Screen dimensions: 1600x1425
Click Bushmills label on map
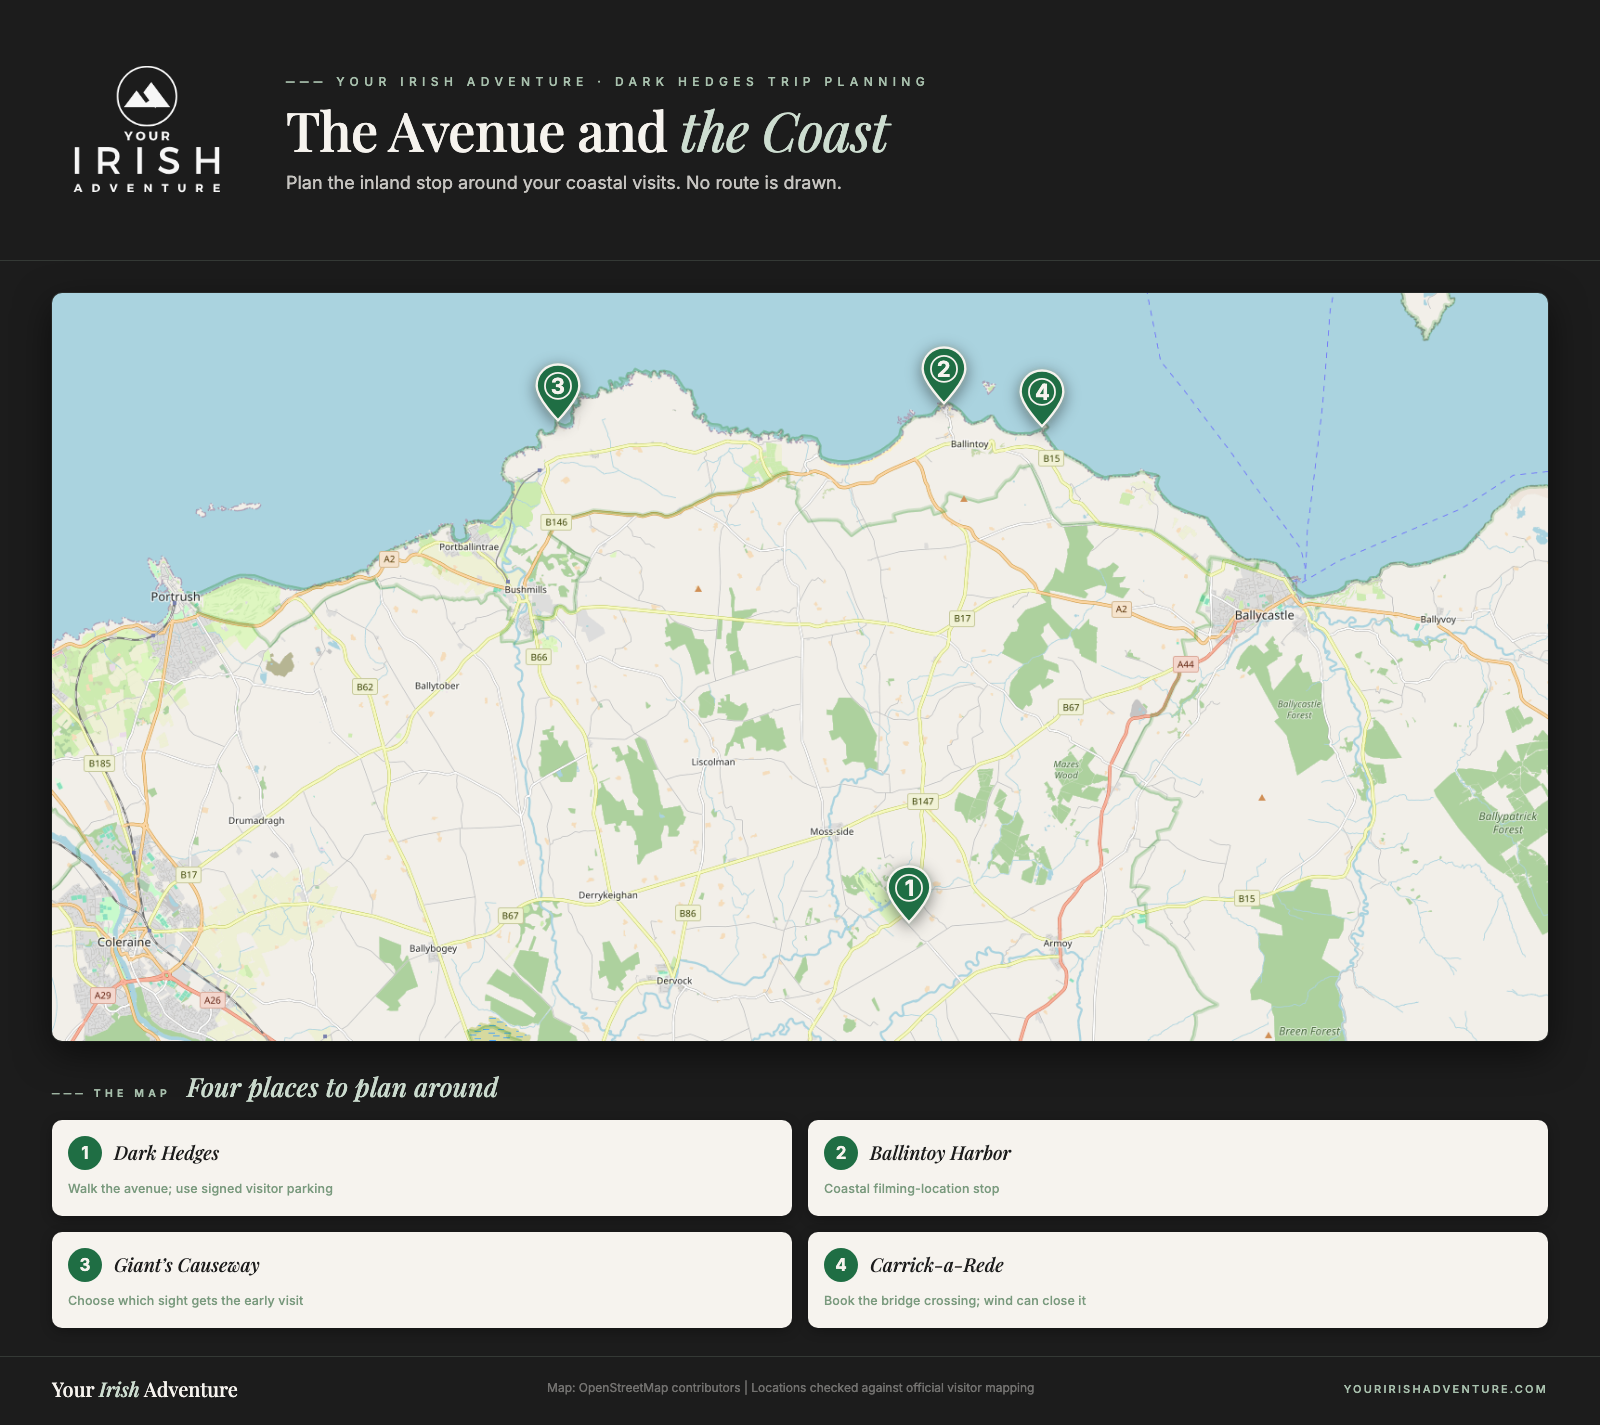(x=526, y=590)
